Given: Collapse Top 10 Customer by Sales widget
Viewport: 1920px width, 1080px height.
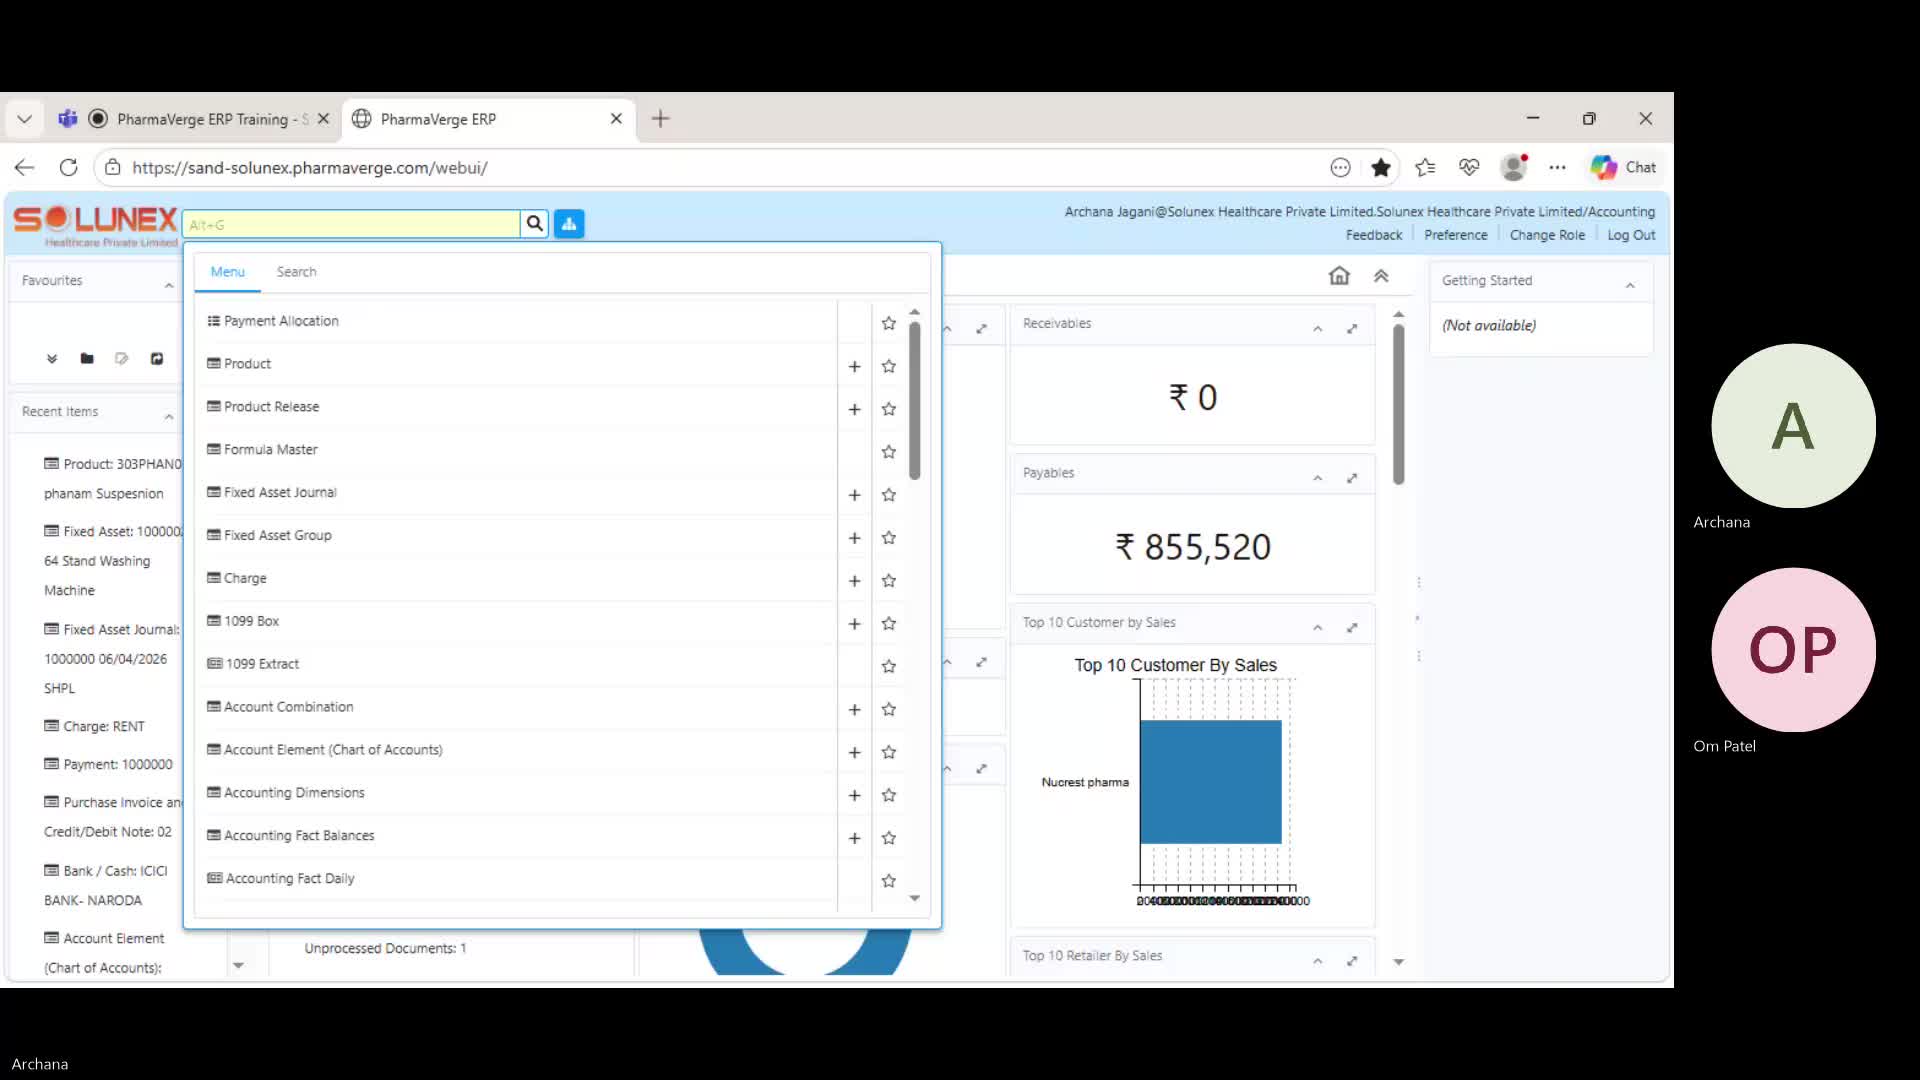Looking at the screenshot, I should pos(1318,628).
